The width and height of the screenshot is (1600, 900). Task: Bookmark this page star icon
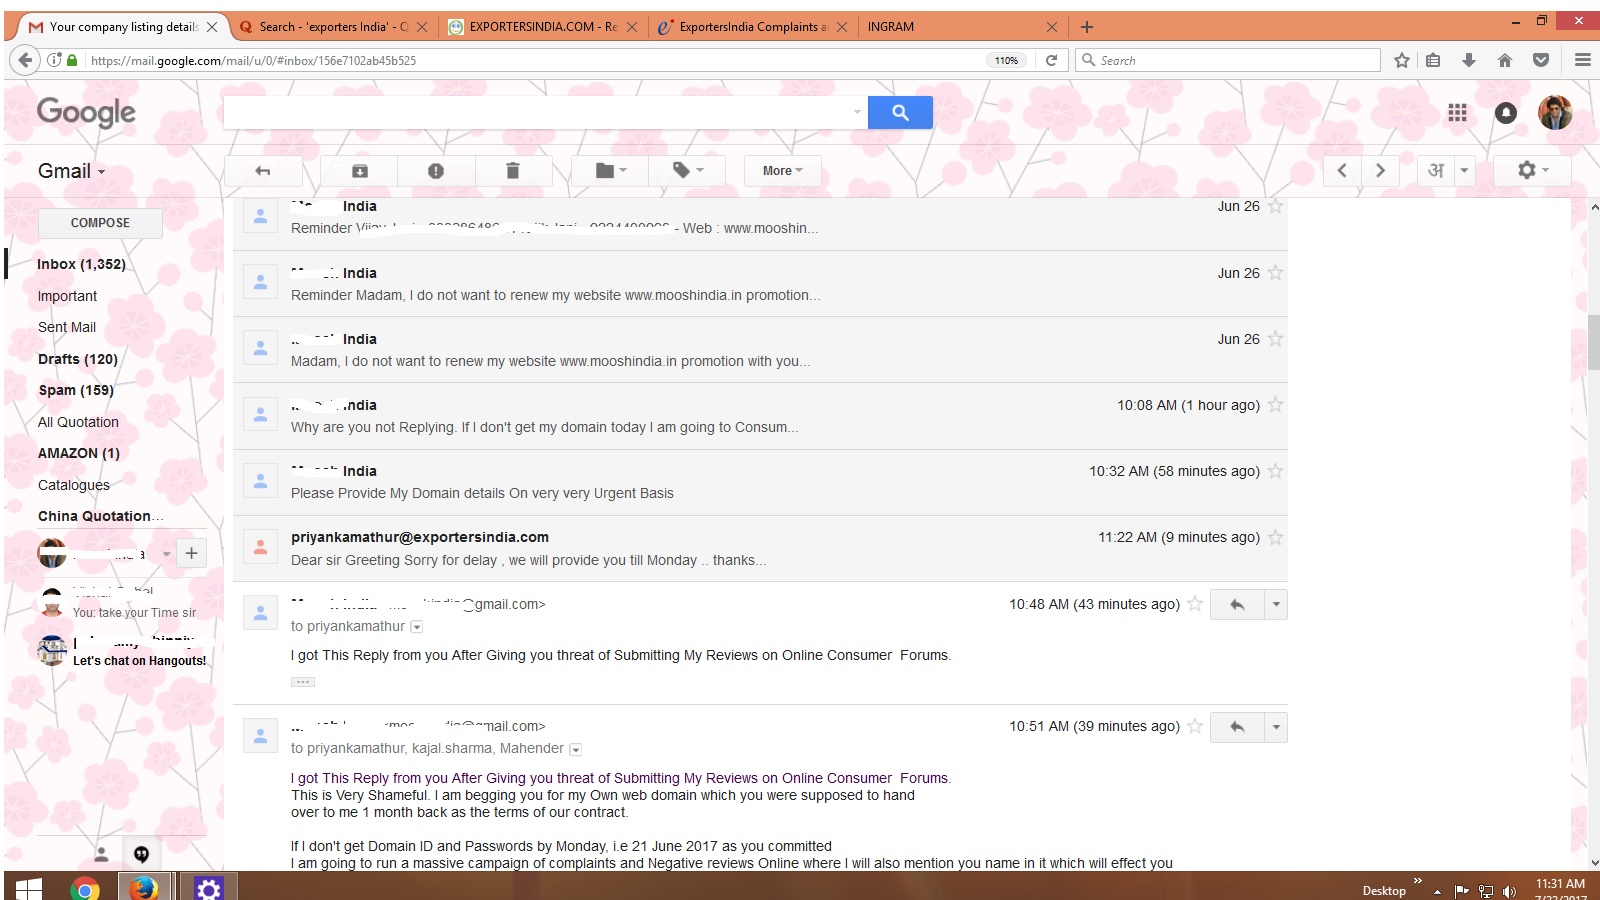pos(1402,60)
